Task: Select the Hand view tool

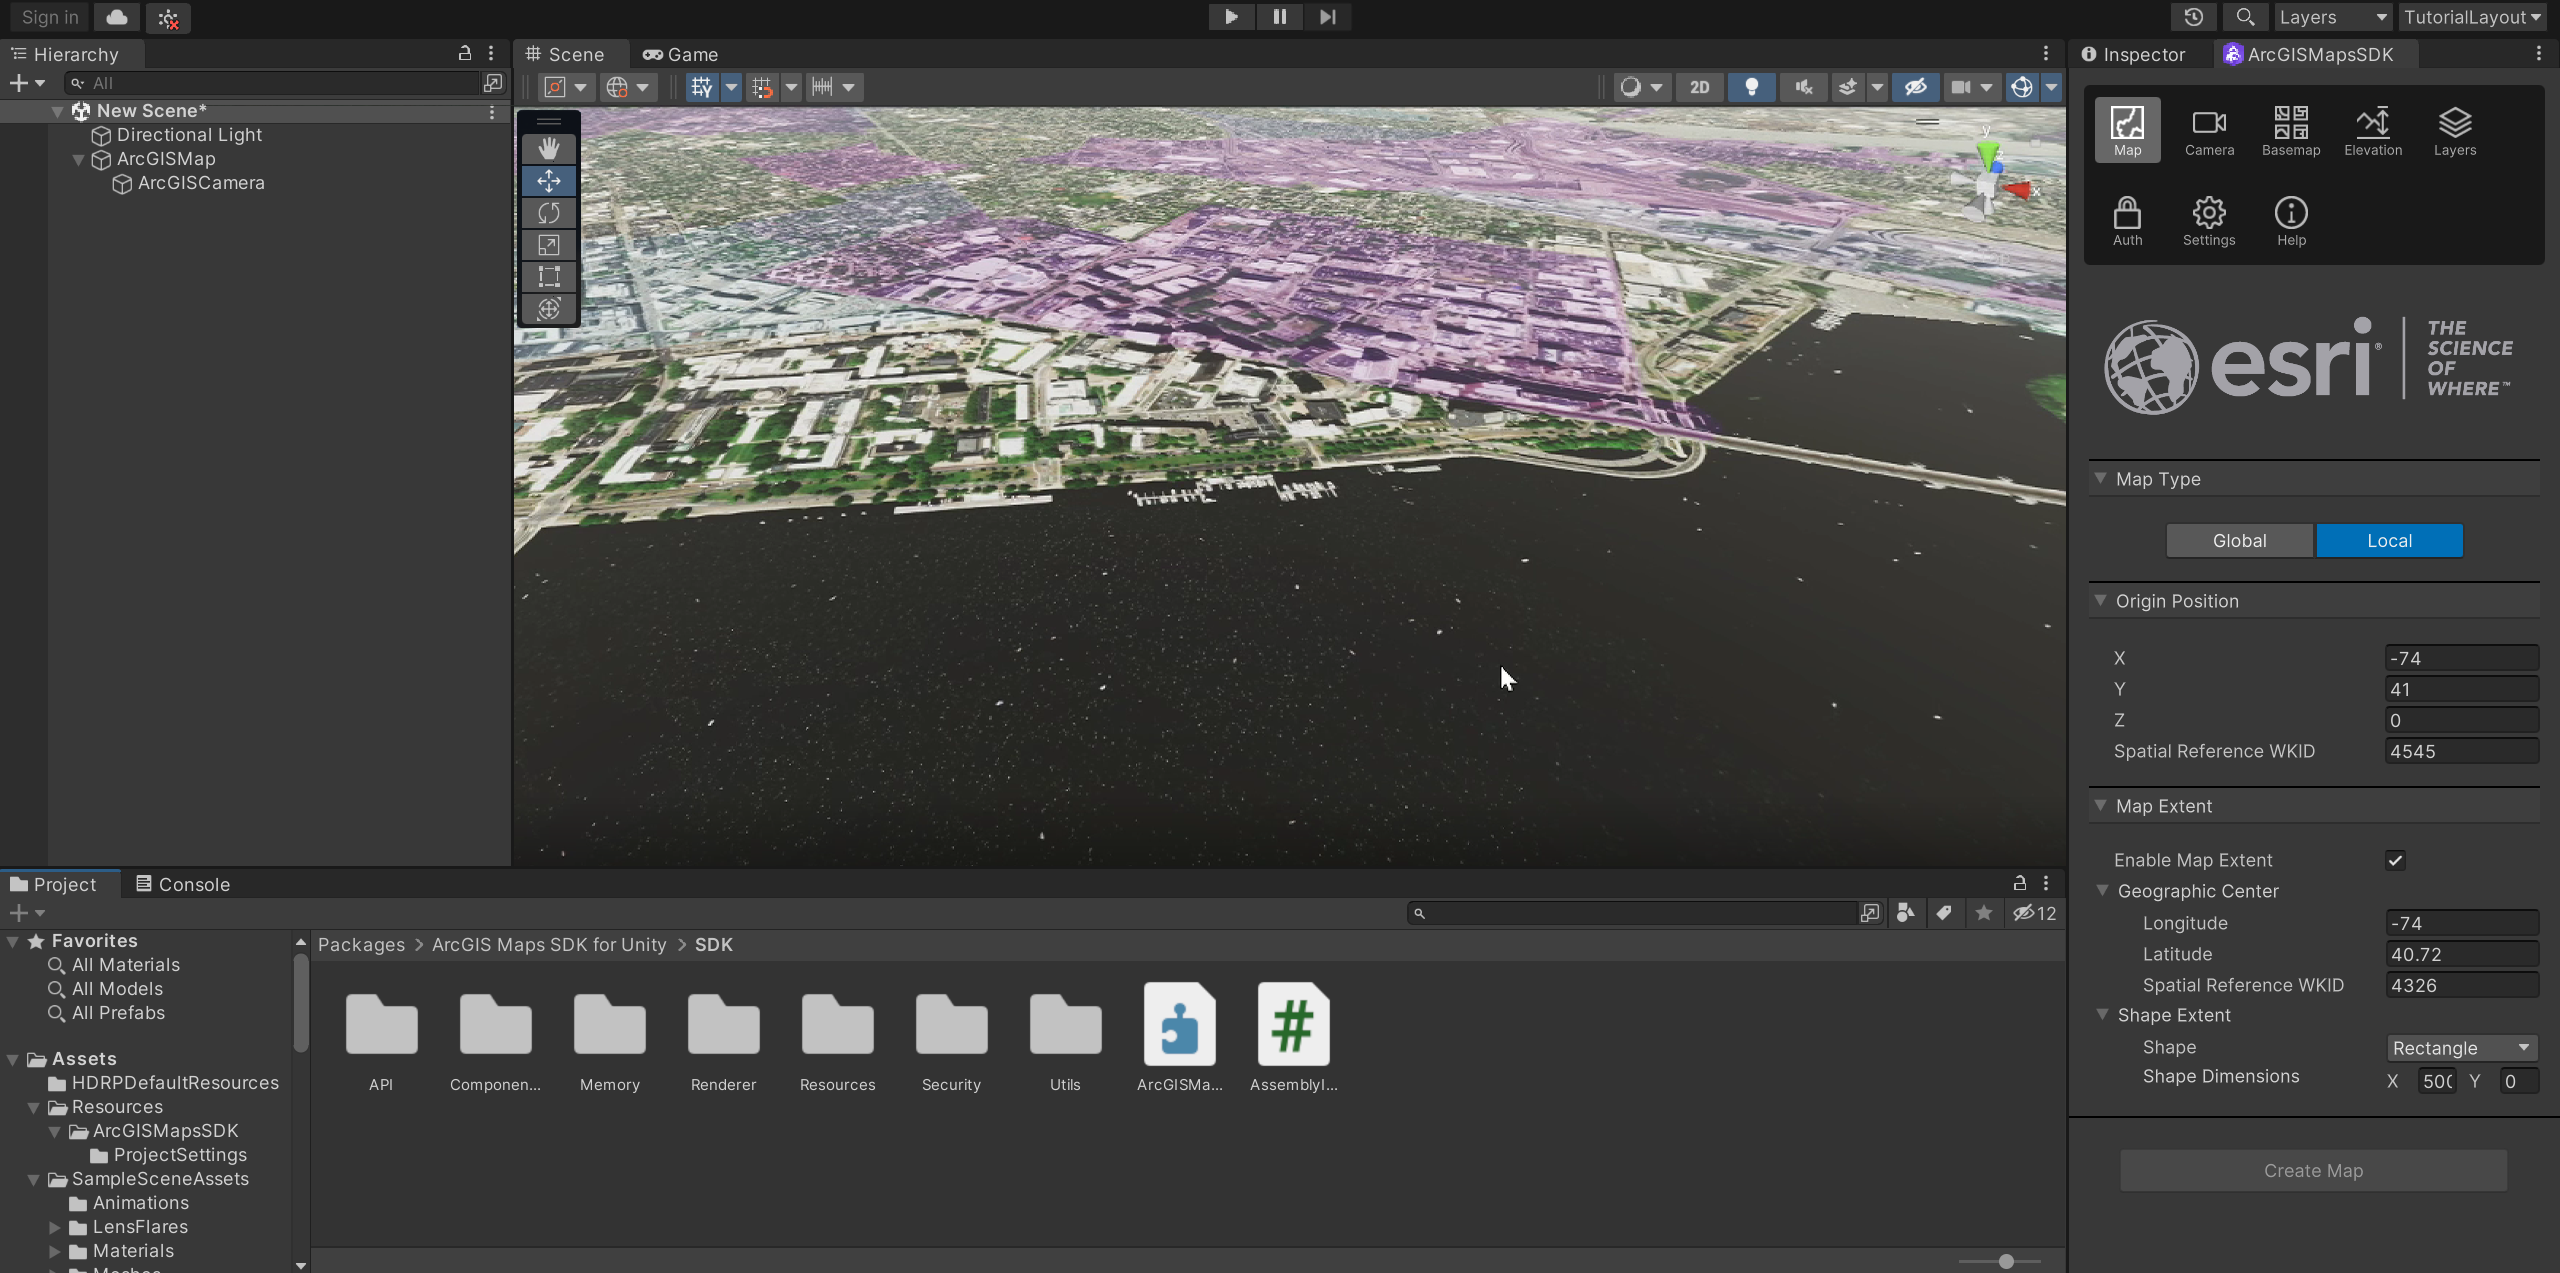Action: point(548,149)
